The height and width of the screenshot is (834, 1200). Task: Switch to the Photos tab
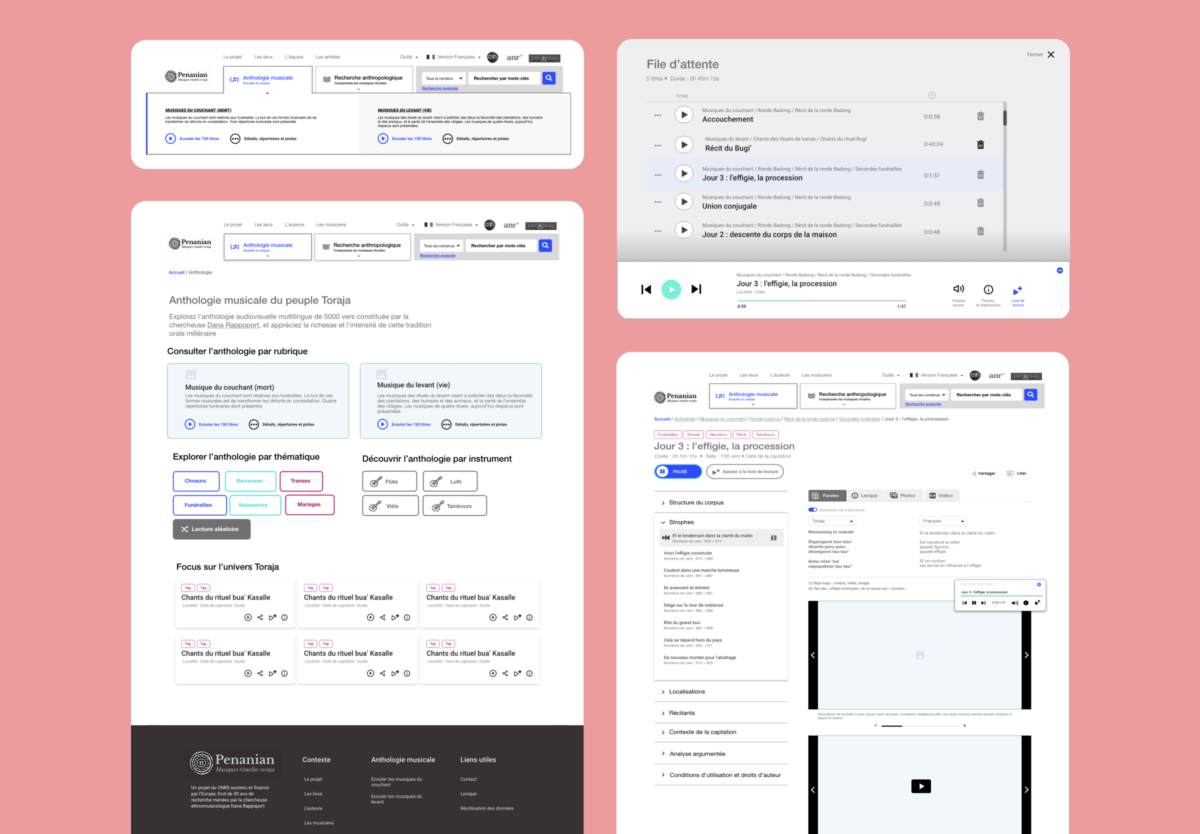[905, 495]
